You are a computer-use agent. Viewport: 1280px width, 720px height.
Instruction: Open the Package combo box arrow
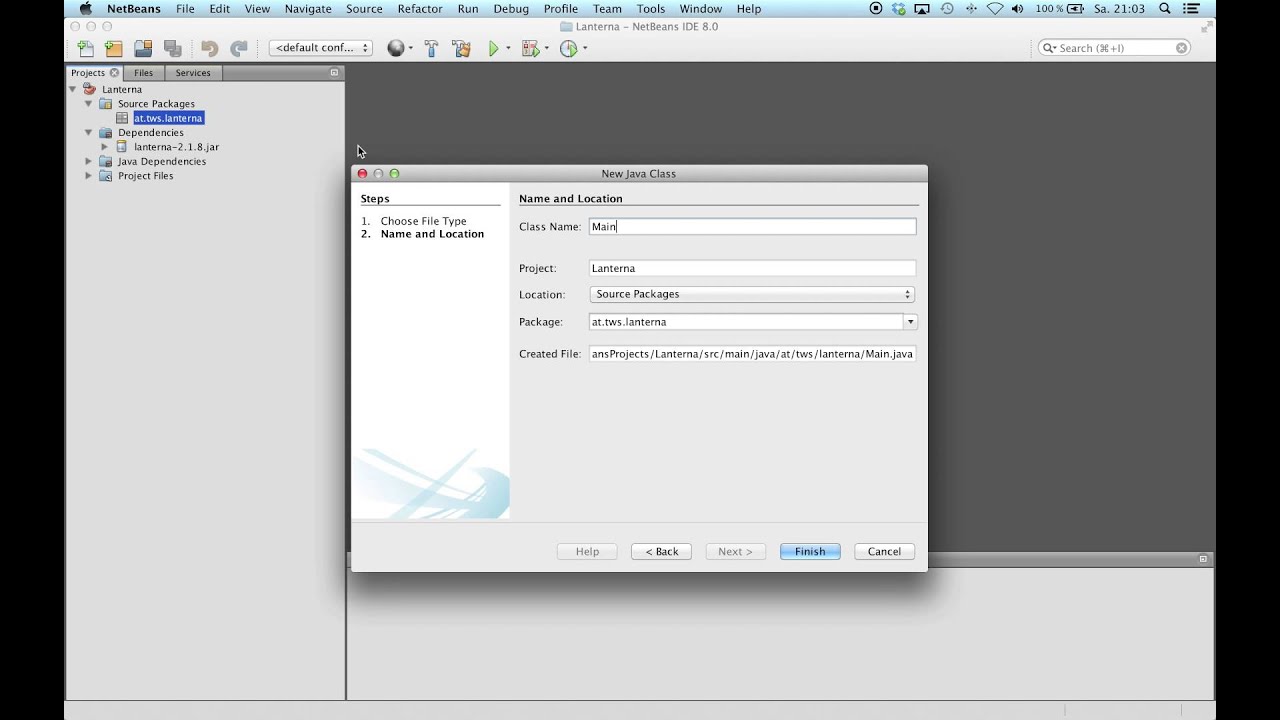click(x=910, y=322)
